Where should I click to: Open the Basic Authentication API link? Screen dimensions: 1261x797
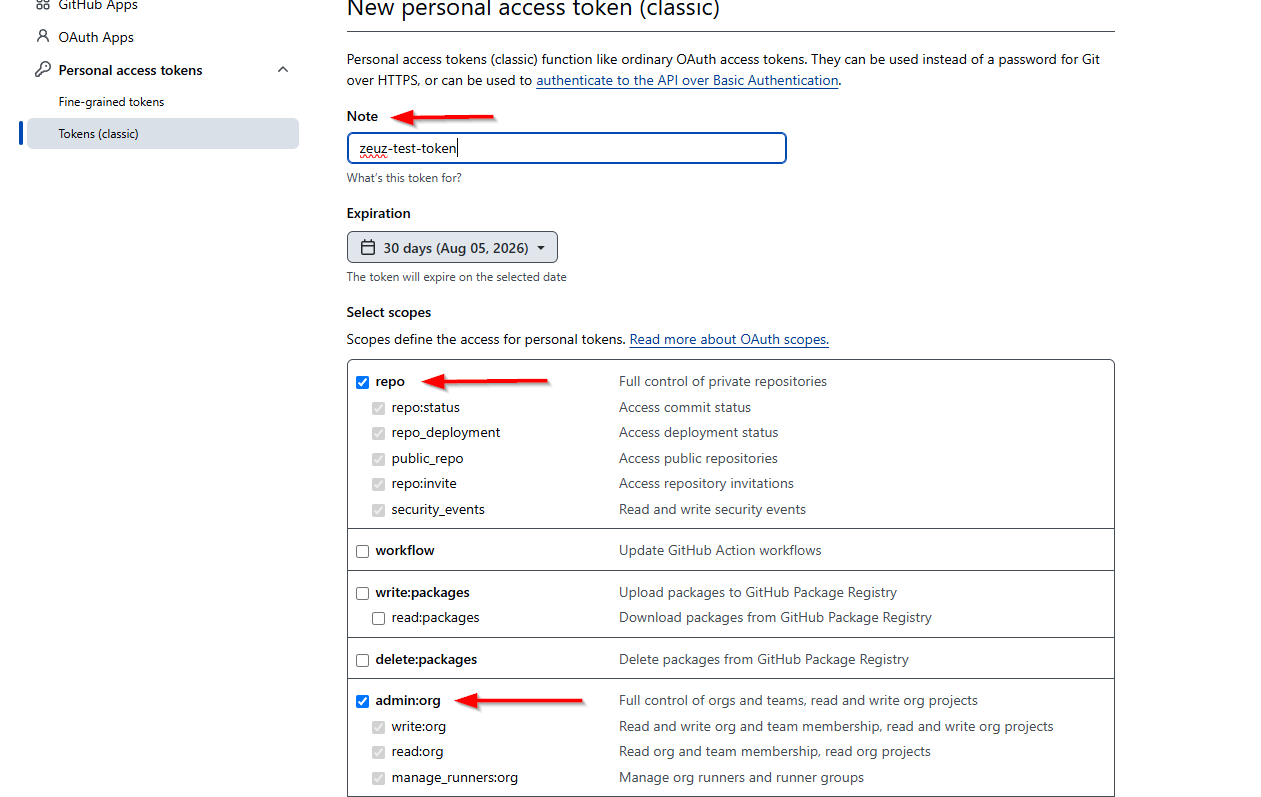click(x=687, y=80)
